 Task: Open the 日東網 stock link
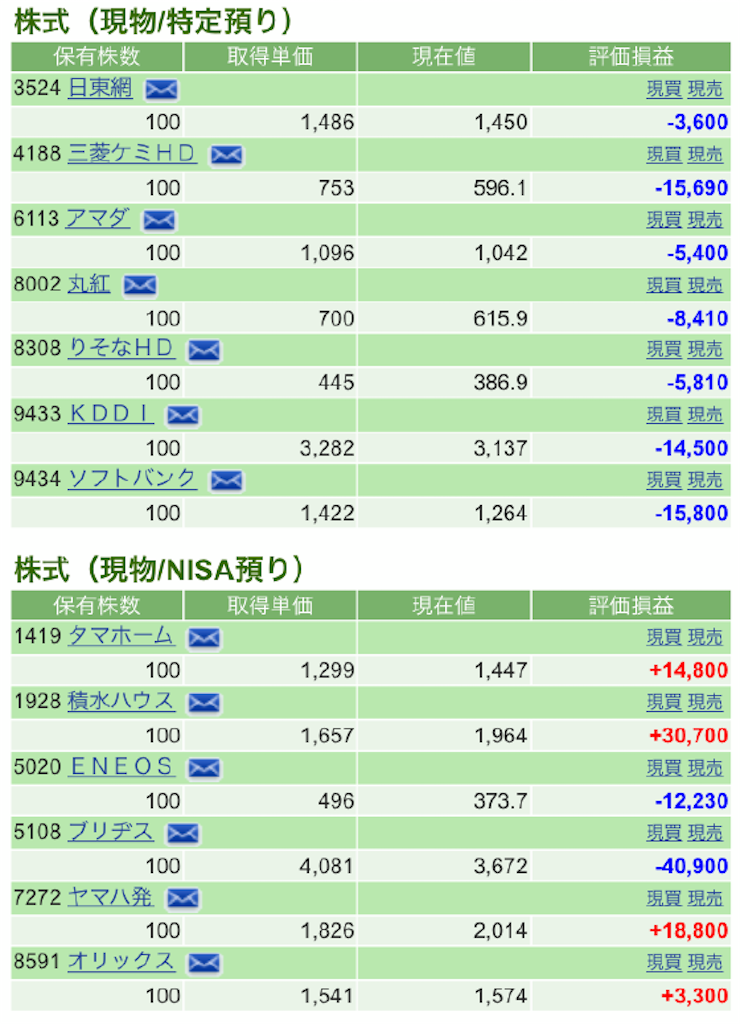[100, 88]
